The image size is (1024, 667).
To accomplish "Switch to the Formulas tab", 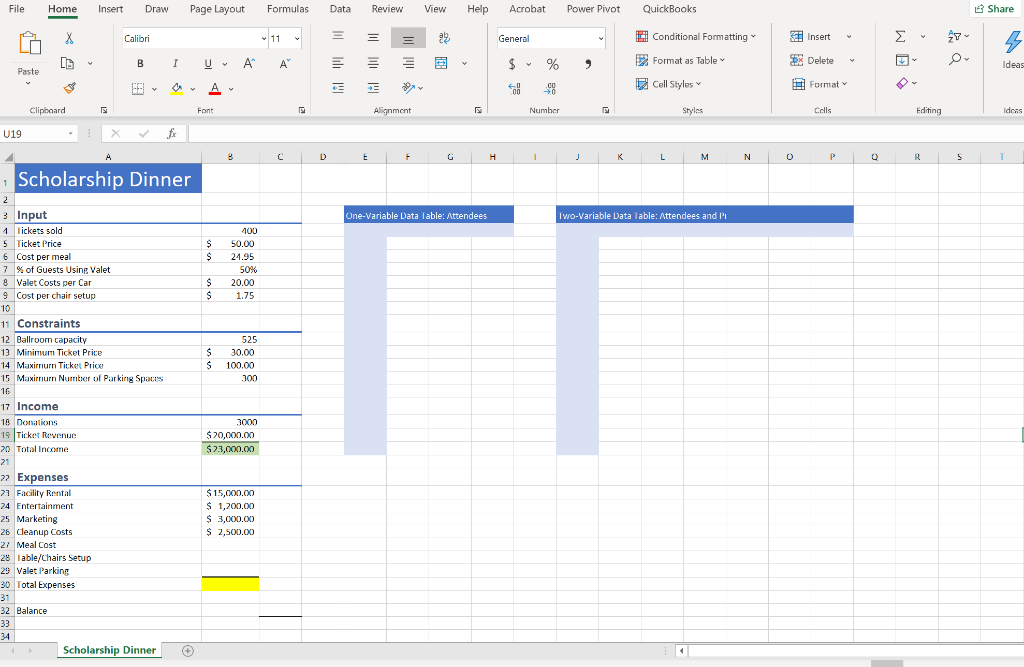I will (x=287, y=9).
